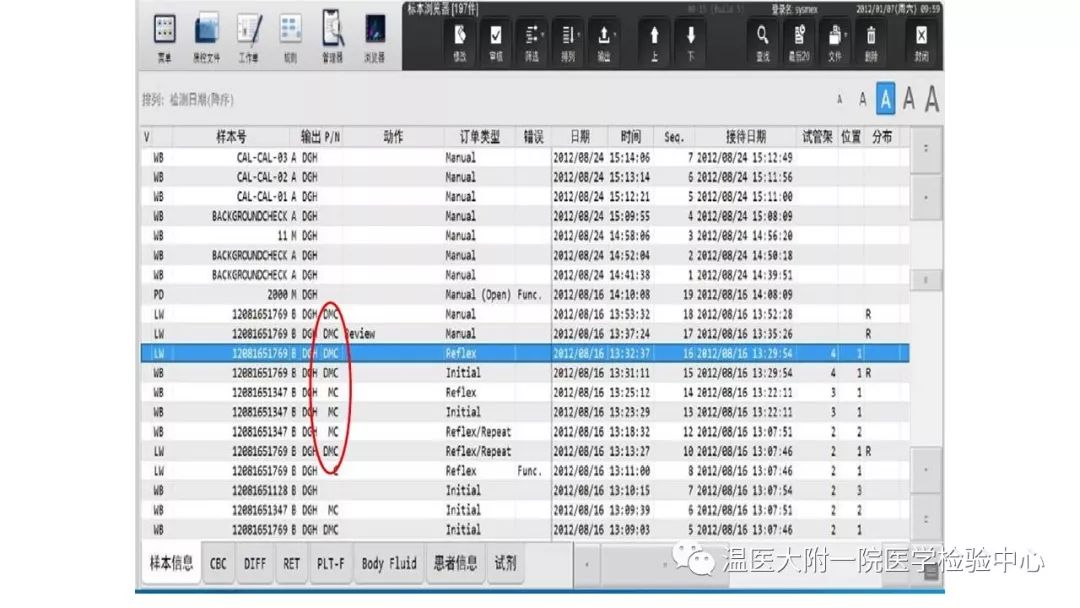Switch to the RET tab
The height and width of the screenshot is (608, 1080).
291,563
